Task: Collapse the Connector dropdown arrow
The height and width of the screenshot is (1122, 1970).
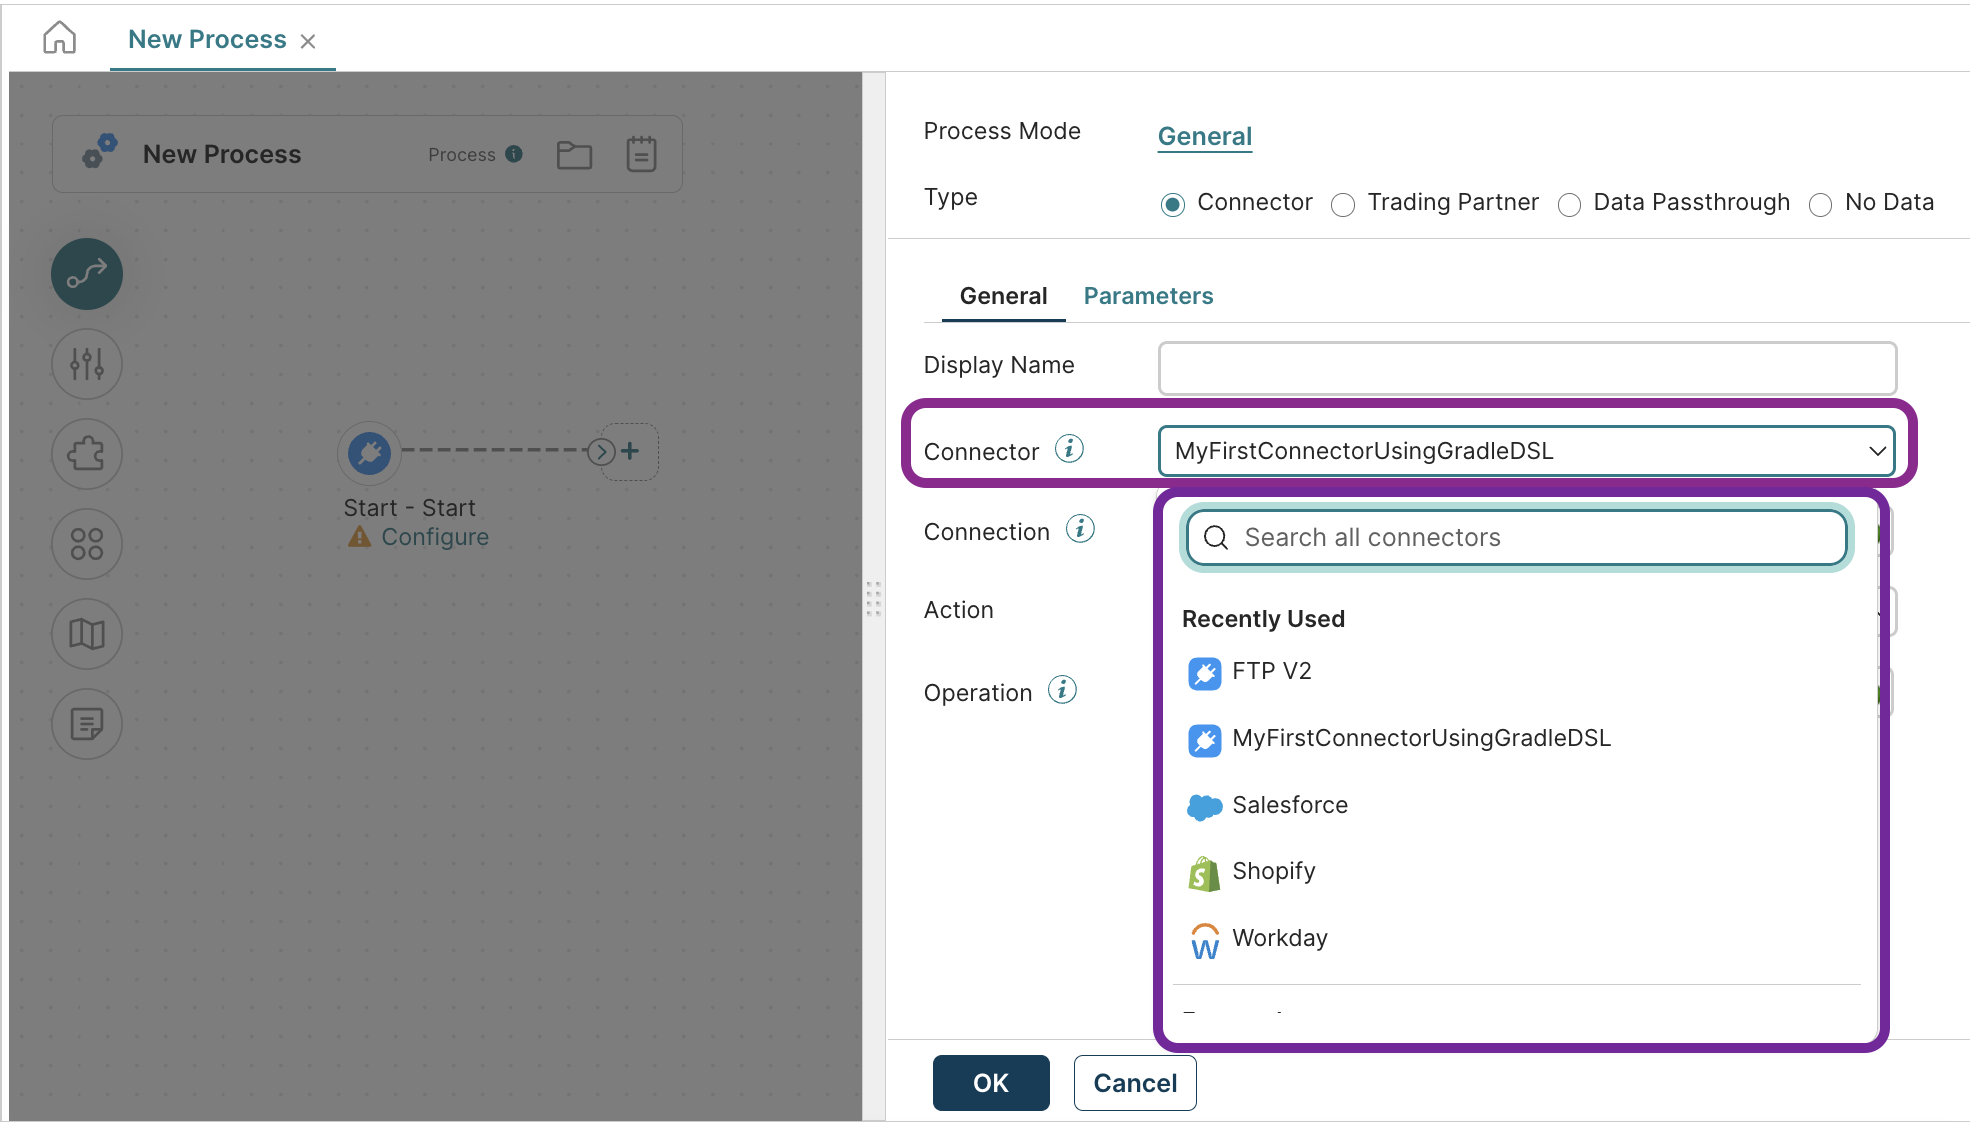Action: 1876,451
